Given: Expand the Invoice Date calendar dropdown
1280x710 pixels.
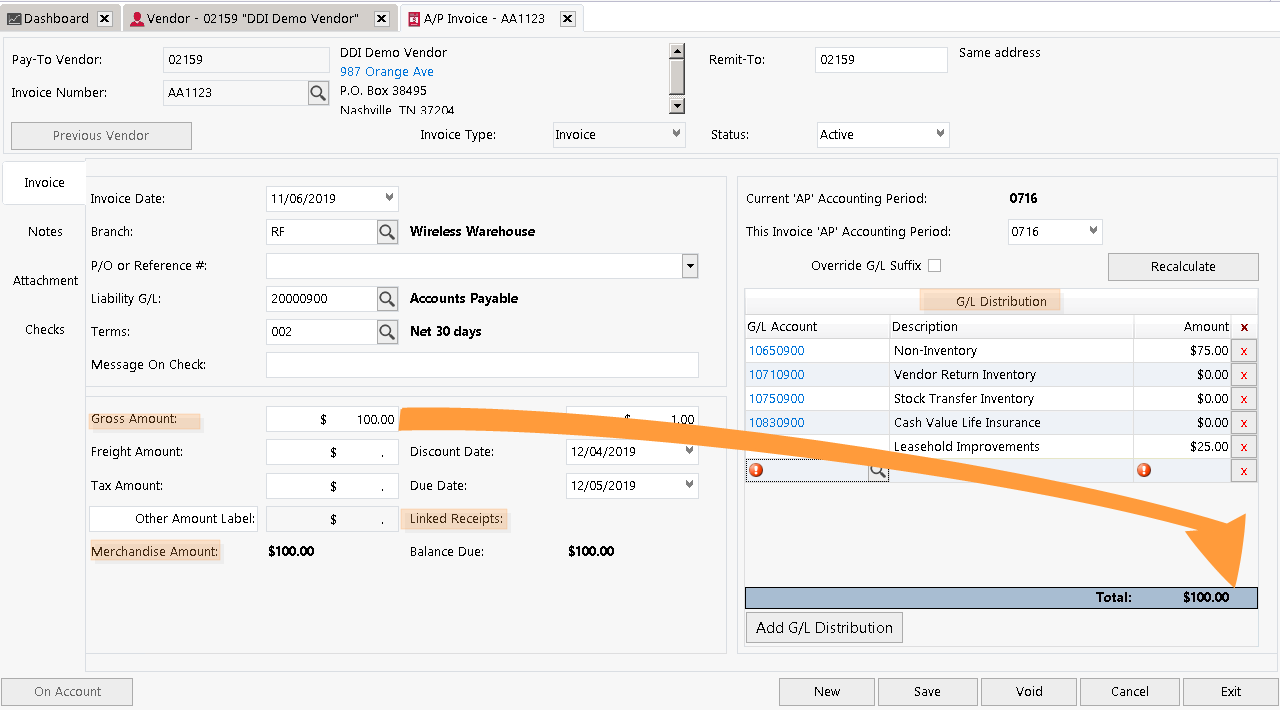Looking at the screenshot, I should click(x=389, y=198).
